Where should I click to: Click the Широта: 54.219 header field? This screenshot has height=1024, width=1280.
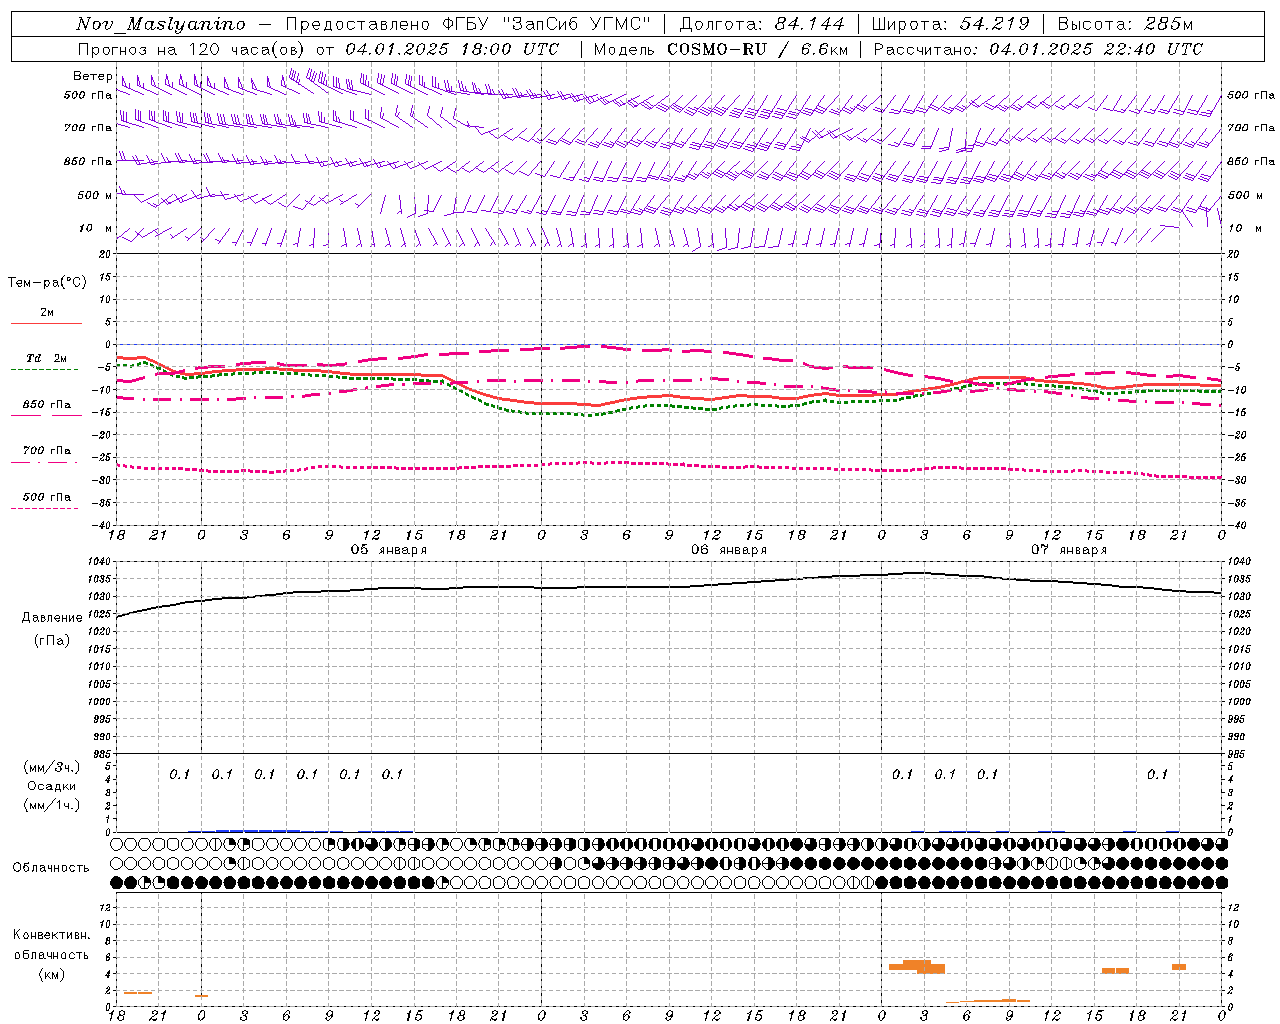click(950, 24)
